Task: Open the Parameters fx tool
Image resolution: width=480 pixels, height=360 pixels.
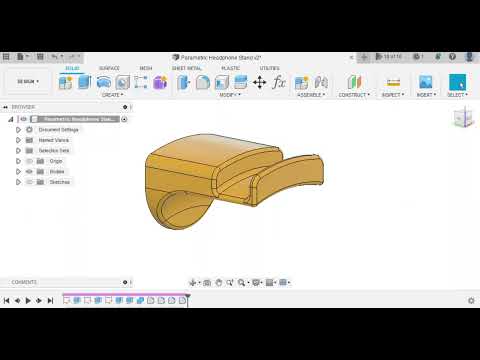Action: (x=279, y=82)
